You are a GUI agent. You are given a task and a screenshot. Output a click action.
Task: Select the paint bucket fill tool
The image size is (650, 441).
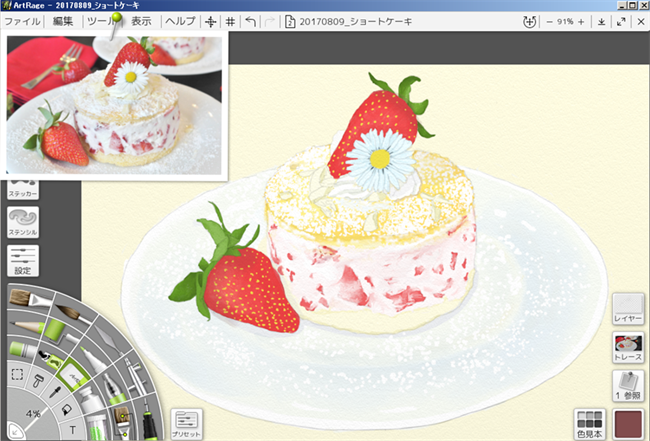[x=66, y=410]
